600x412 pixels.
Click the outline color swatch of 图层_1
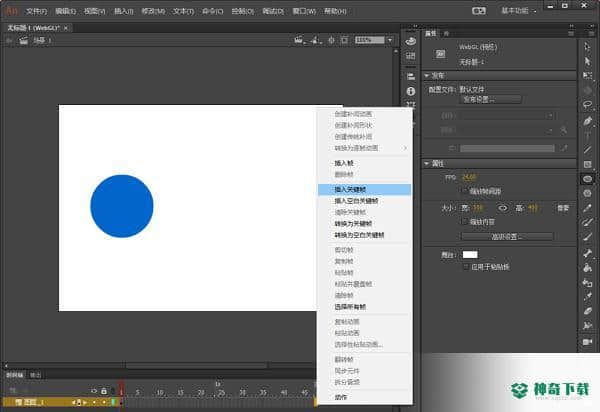tap(113, 402)
